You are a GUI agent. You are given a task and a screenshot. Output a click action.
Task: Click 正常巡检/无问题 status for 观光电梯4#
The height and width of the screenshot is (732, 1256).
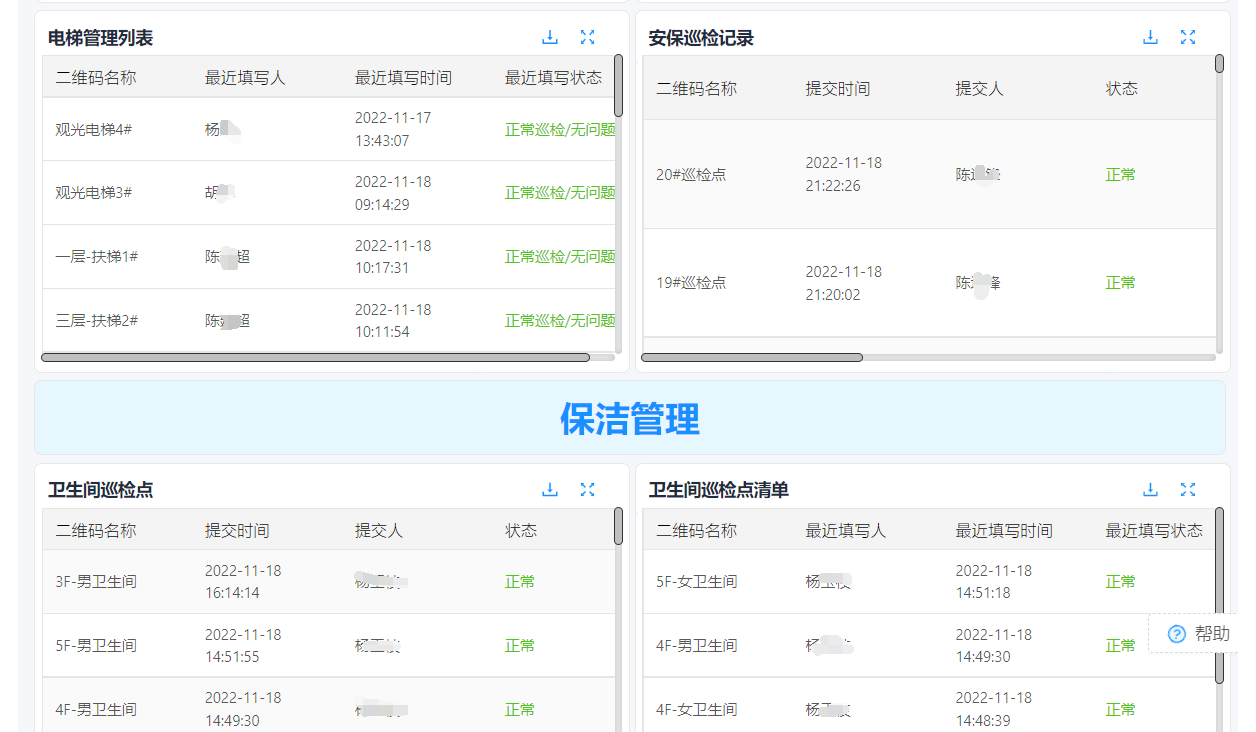tap(557, 128)
